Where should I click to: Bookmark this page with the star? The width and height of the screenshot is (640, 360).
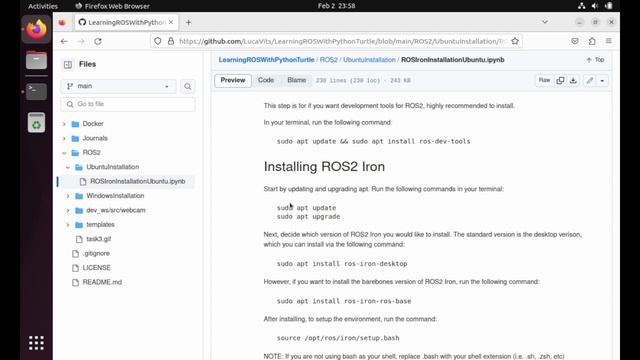[515, 41]
